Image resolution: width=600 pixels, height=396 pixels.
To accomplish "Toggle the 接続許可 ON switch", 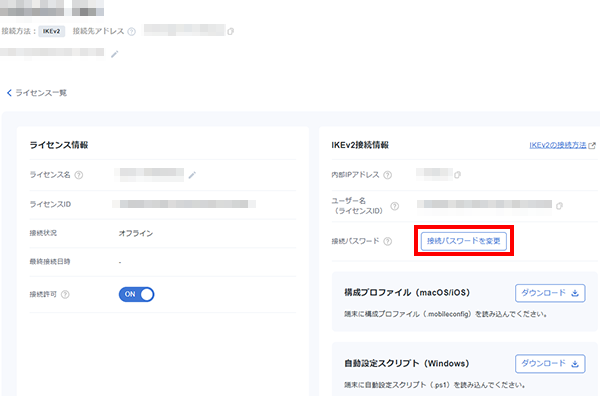I will point(136,294).
